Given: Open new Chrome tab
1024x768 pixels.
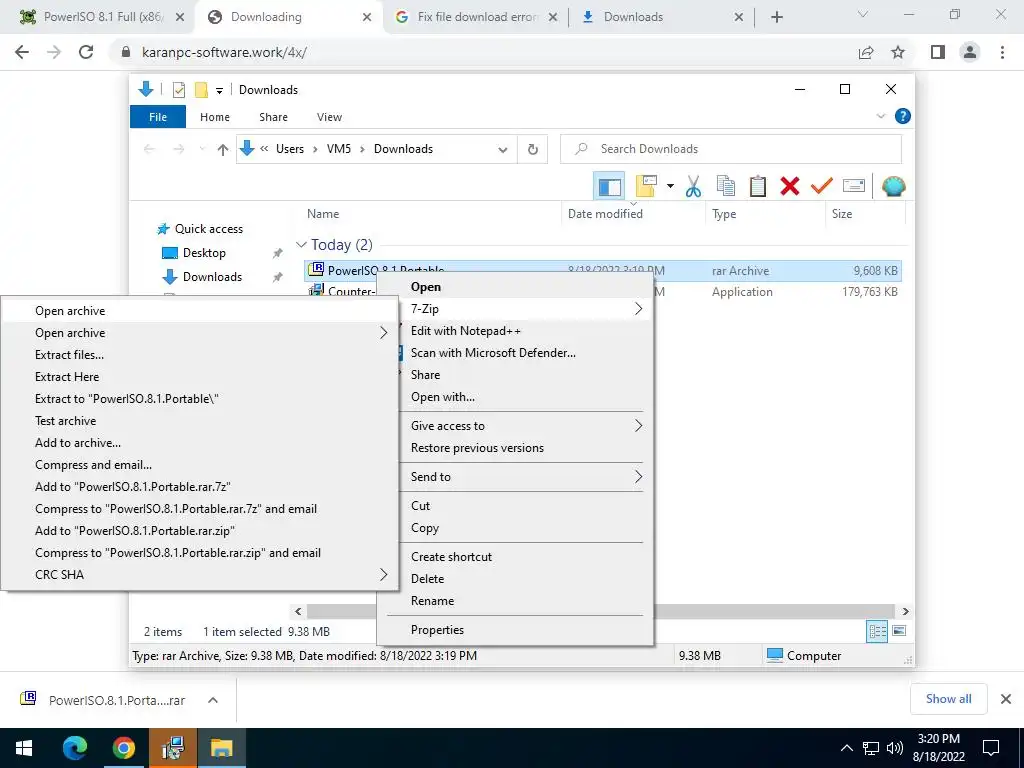Looking at the screenshot, I should point(776,17).
